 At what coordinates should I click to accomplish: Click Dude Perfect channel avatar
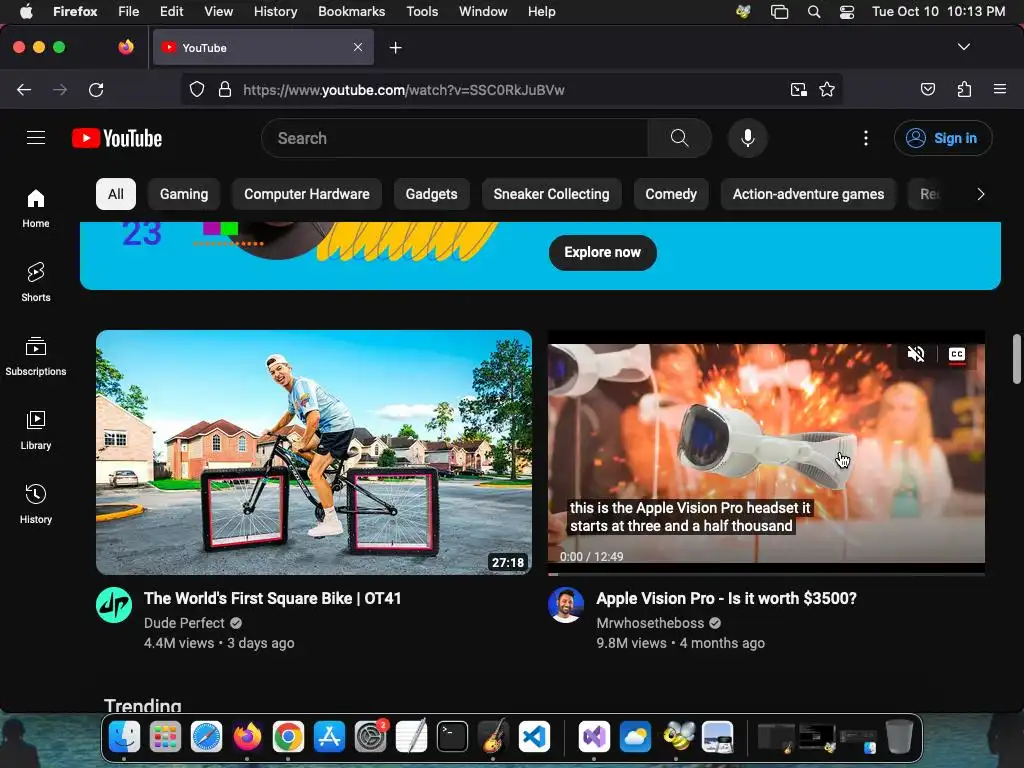point(114,605)
